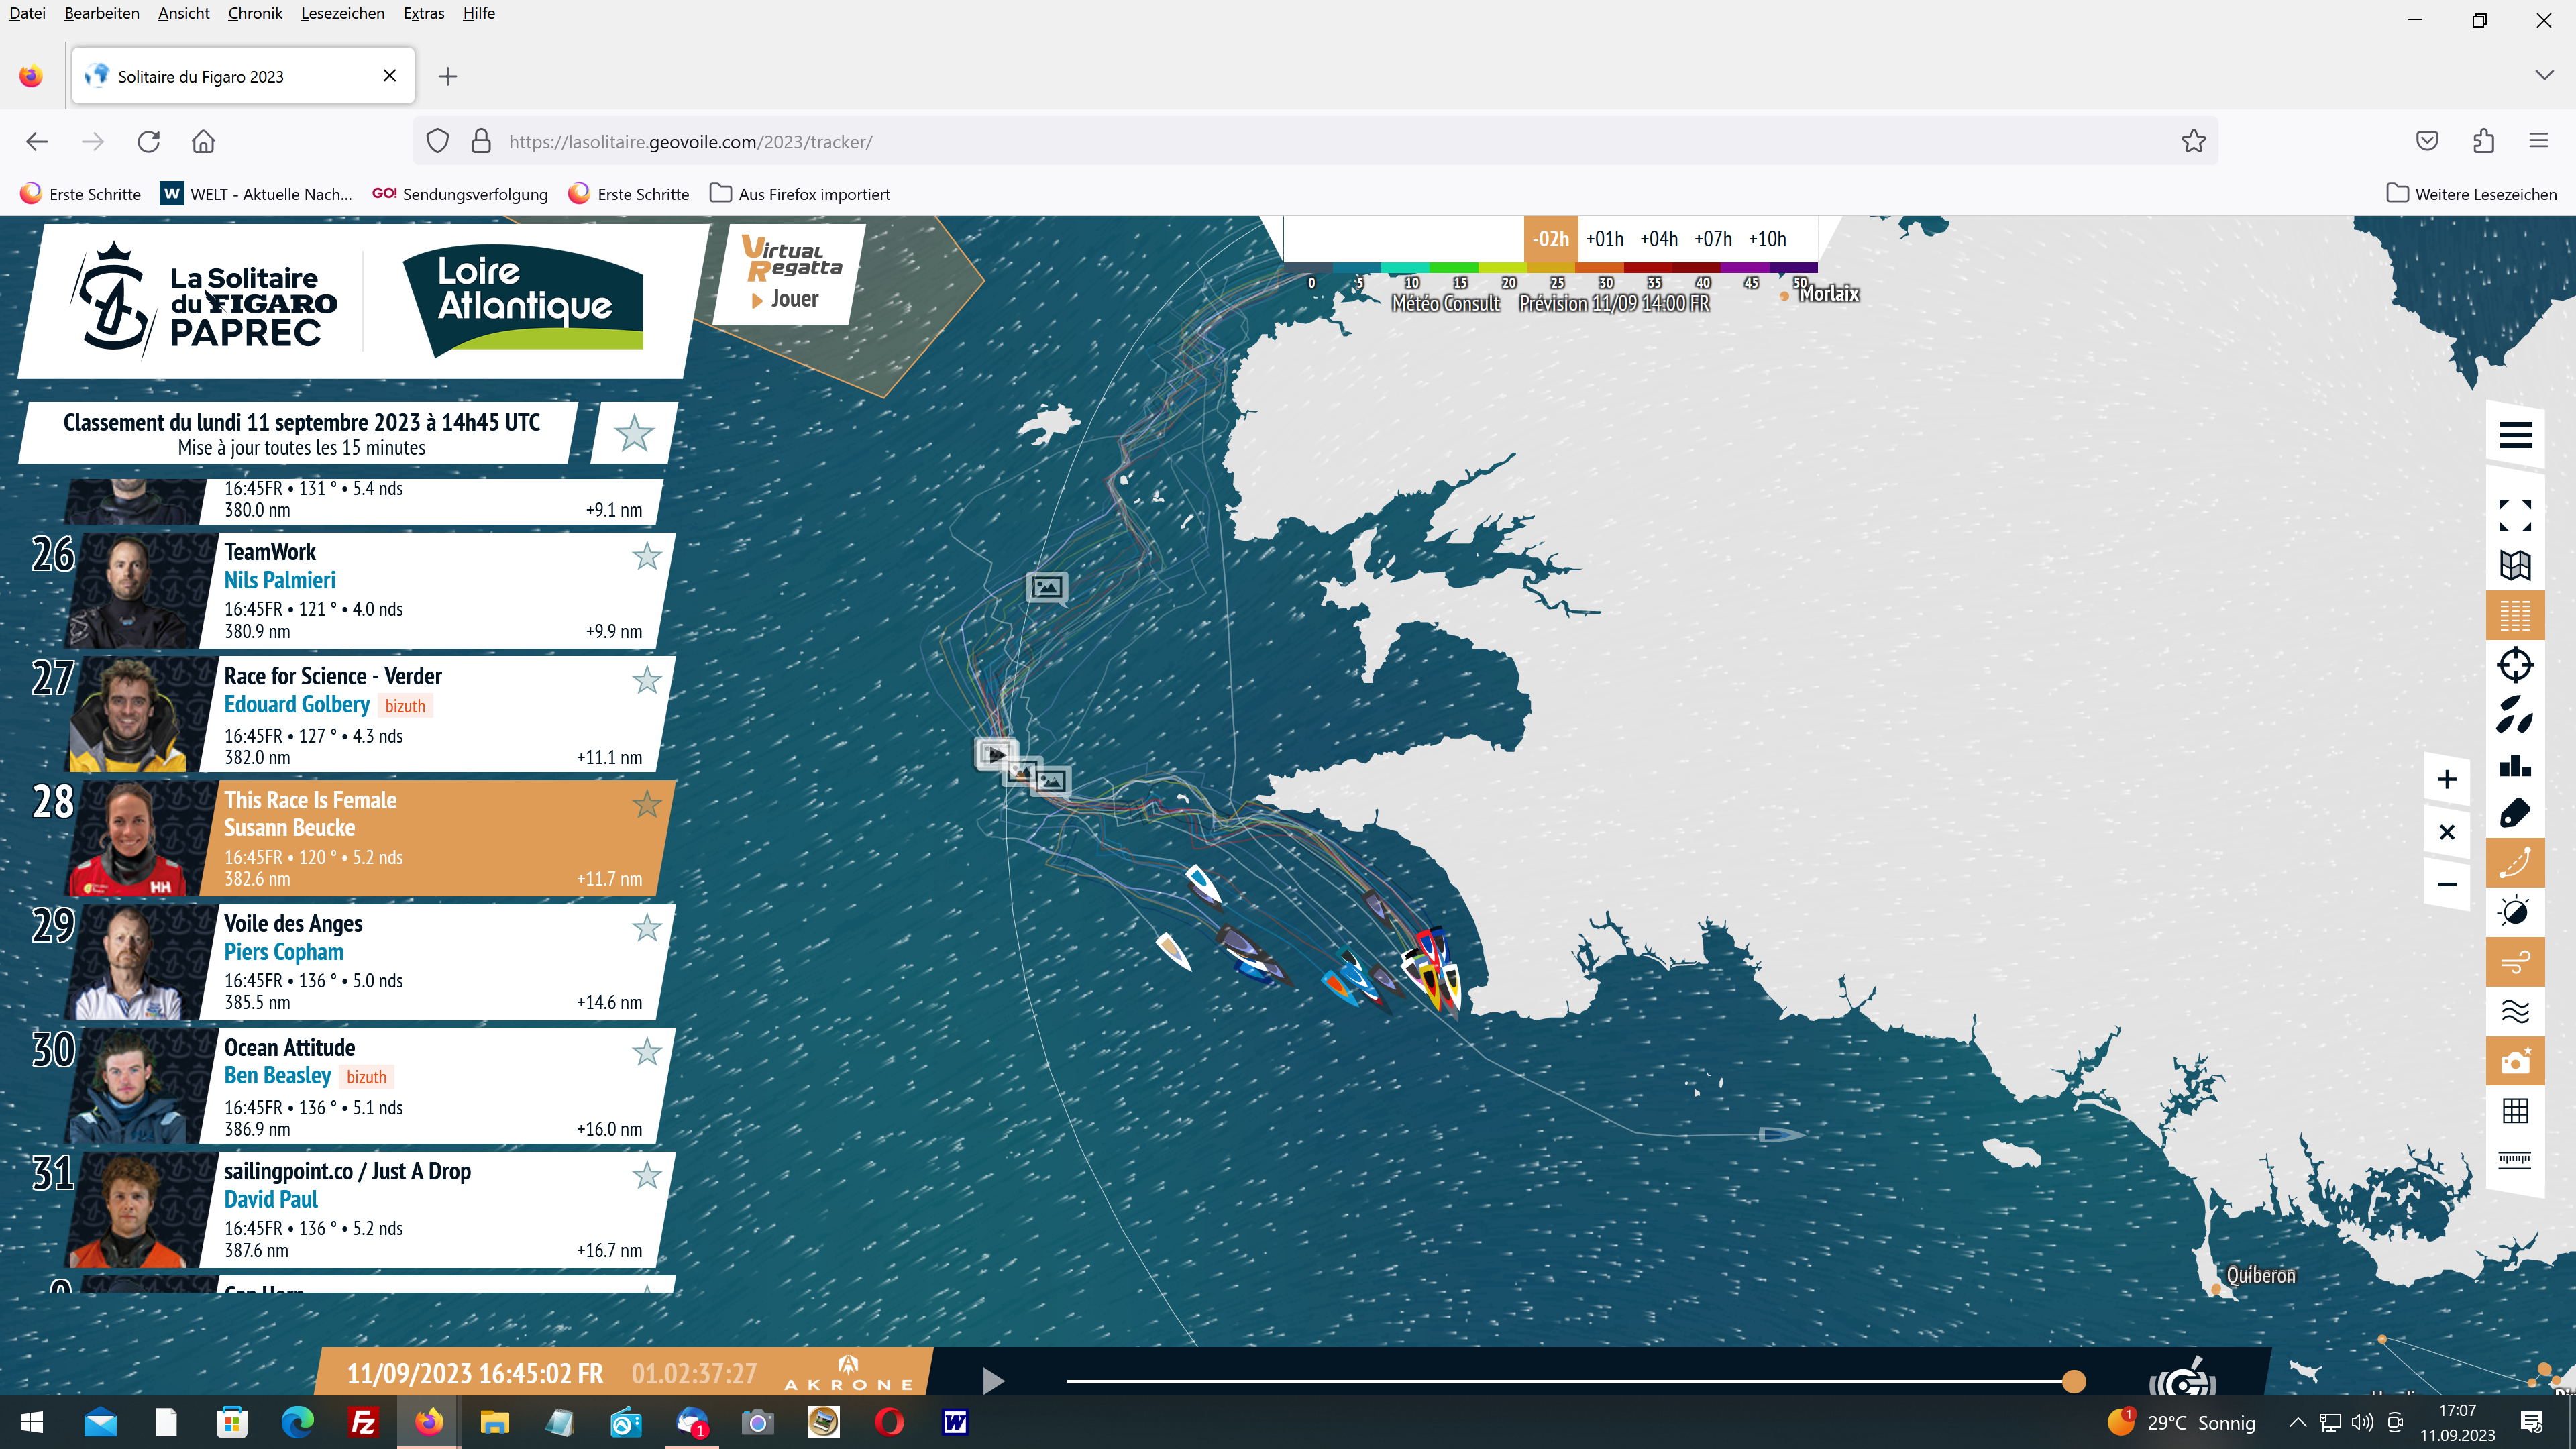Image resolution: width=2576 pixels, height=1449 pixels.
Task: Open Weitere Lesezeichen folder
Action: click(2472, 194)
